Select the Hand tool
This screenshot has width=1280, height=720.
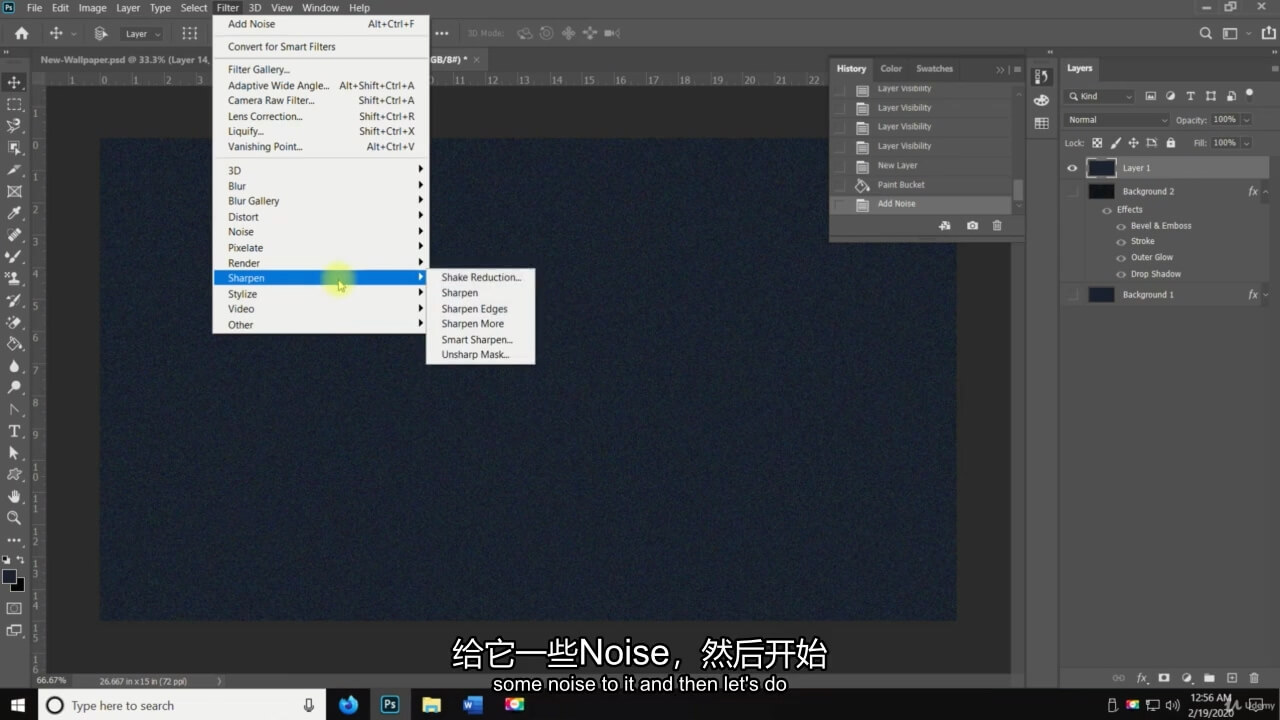(x=14, y=496)
